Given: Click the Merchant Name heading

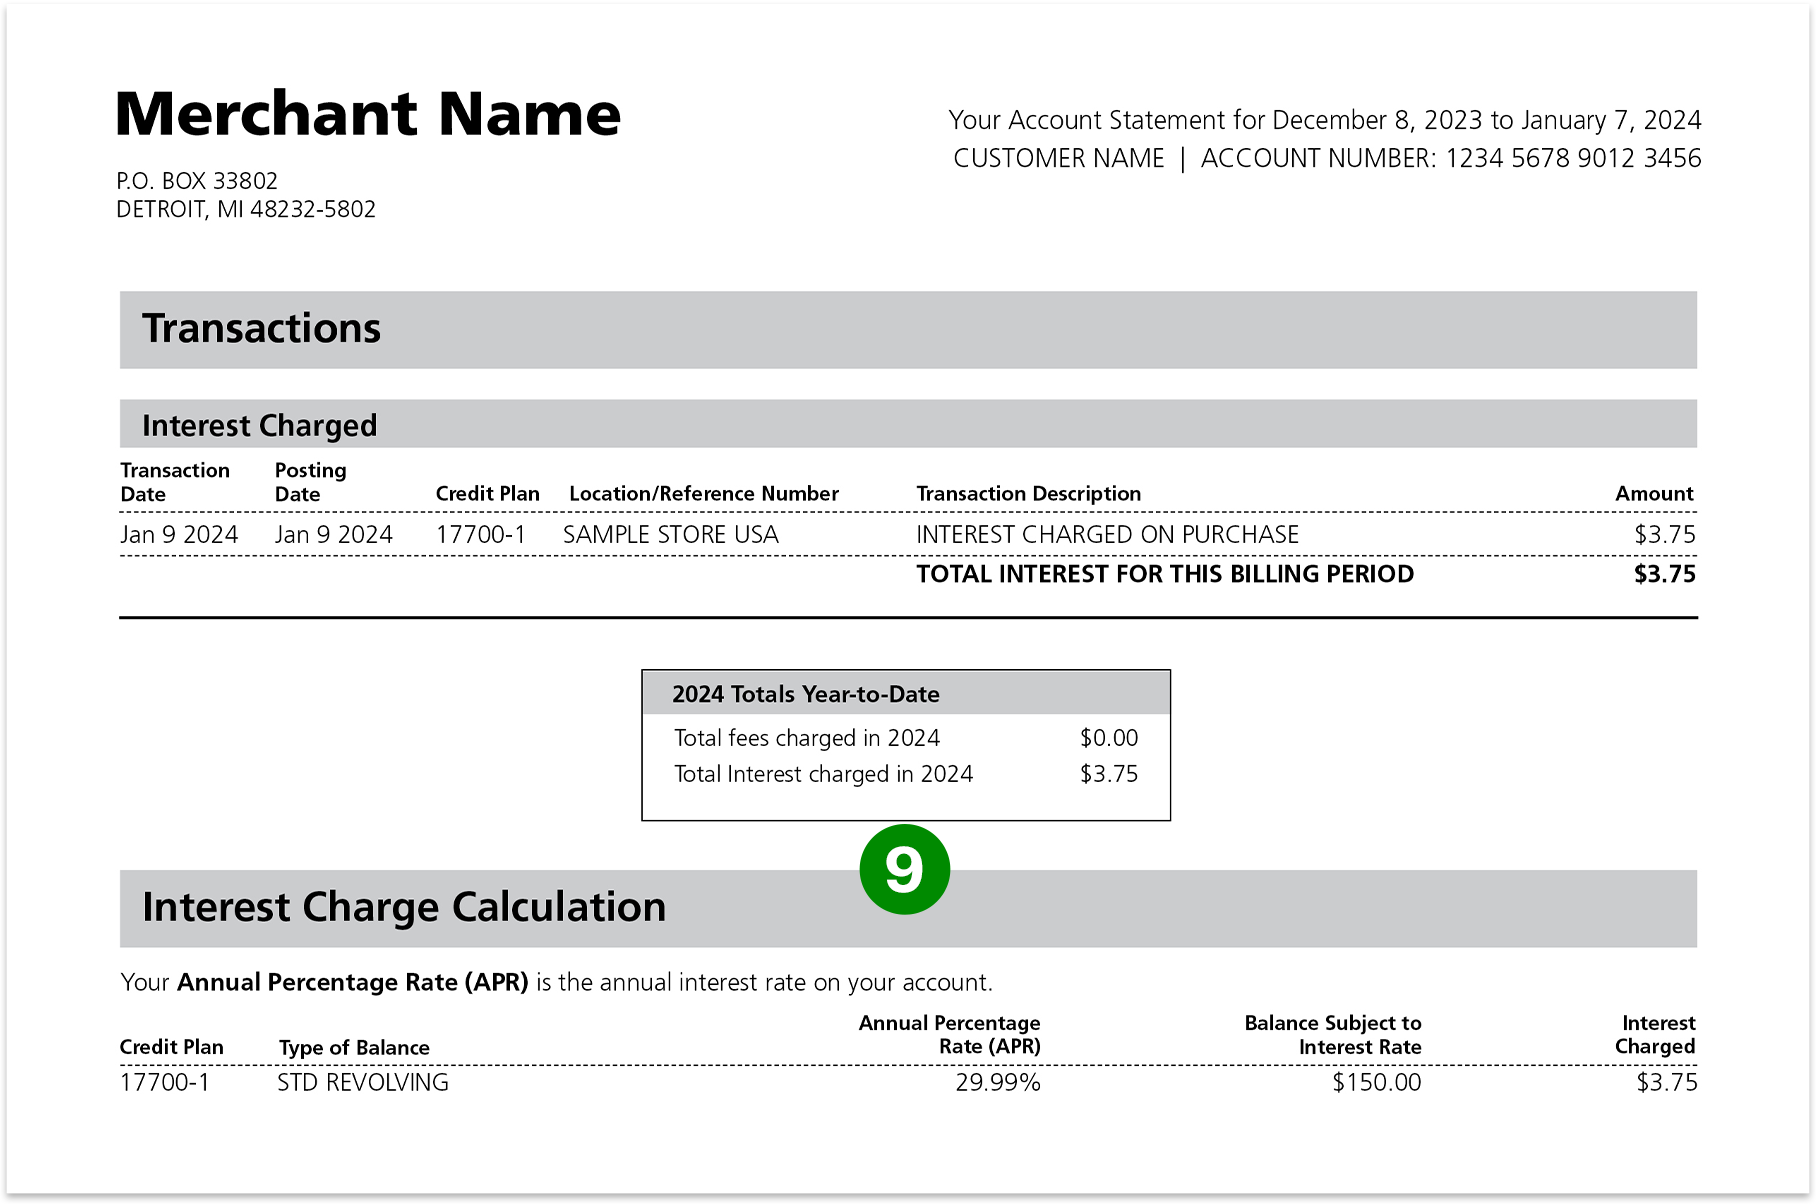Looking at the screenshot, I should point(368,114).
